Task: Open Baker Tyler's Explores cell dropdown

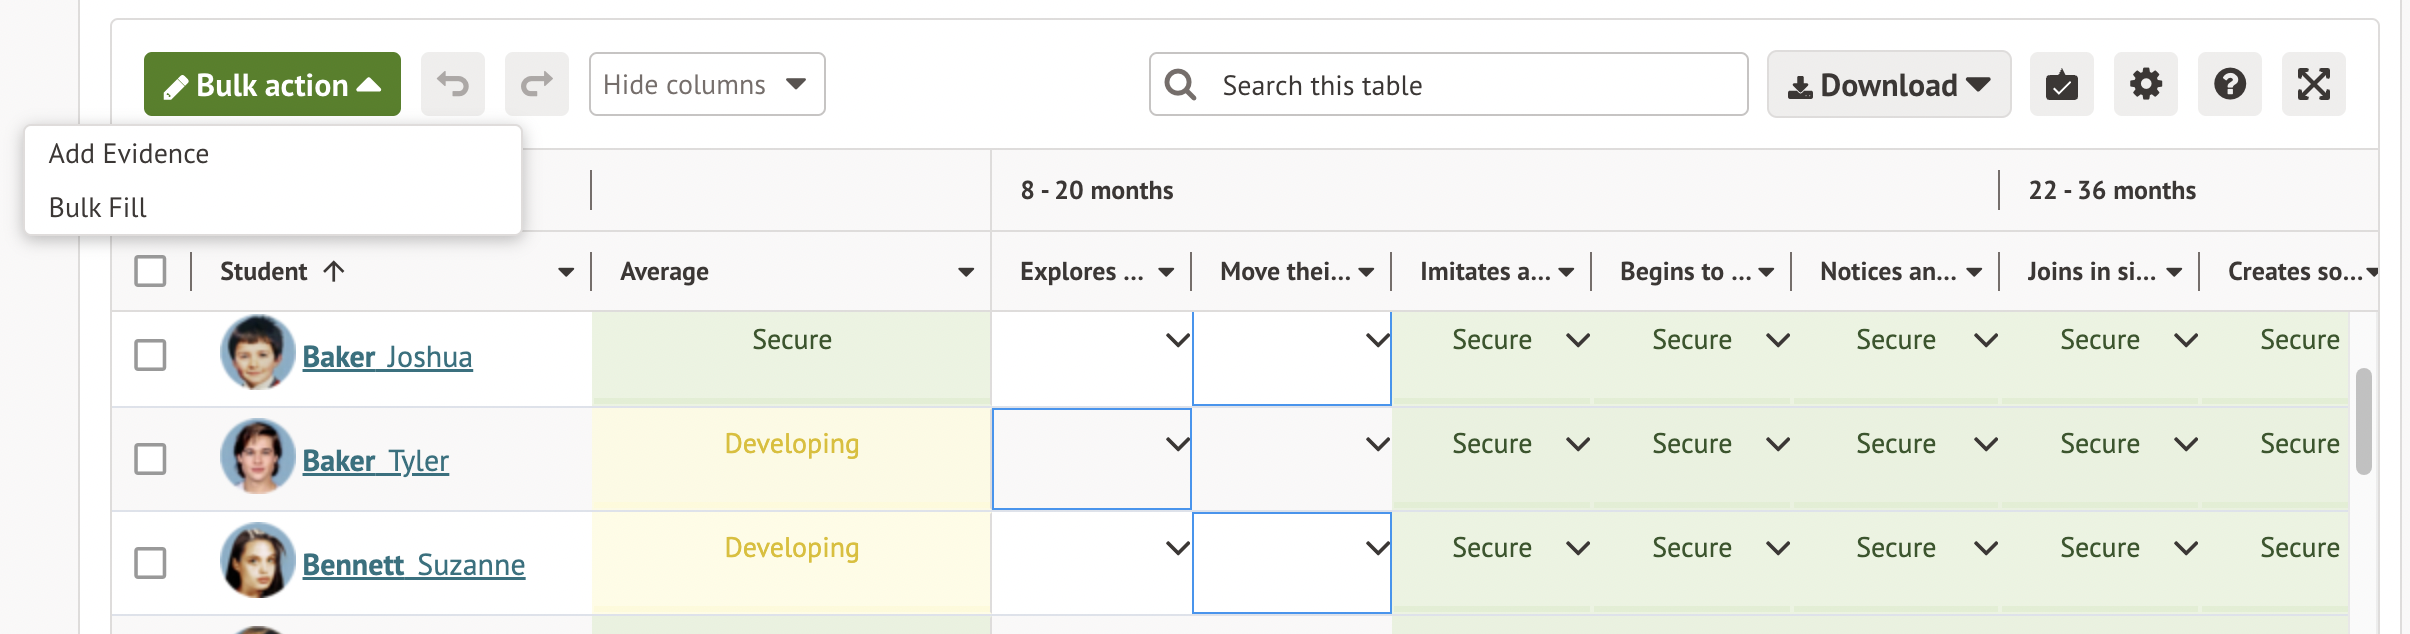Action: 1177,444
